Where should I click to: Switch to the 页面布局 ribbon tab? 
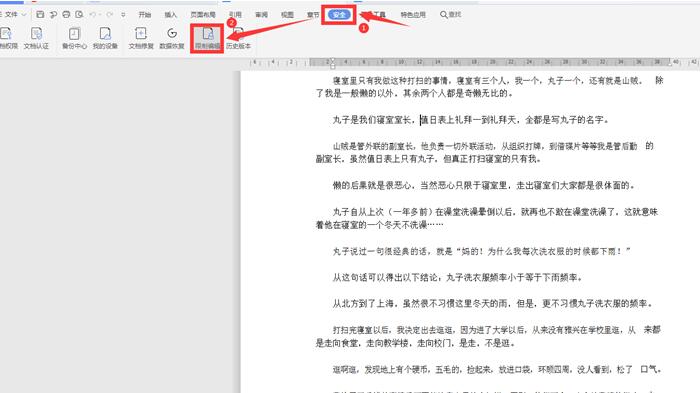(x=203, y=15)
